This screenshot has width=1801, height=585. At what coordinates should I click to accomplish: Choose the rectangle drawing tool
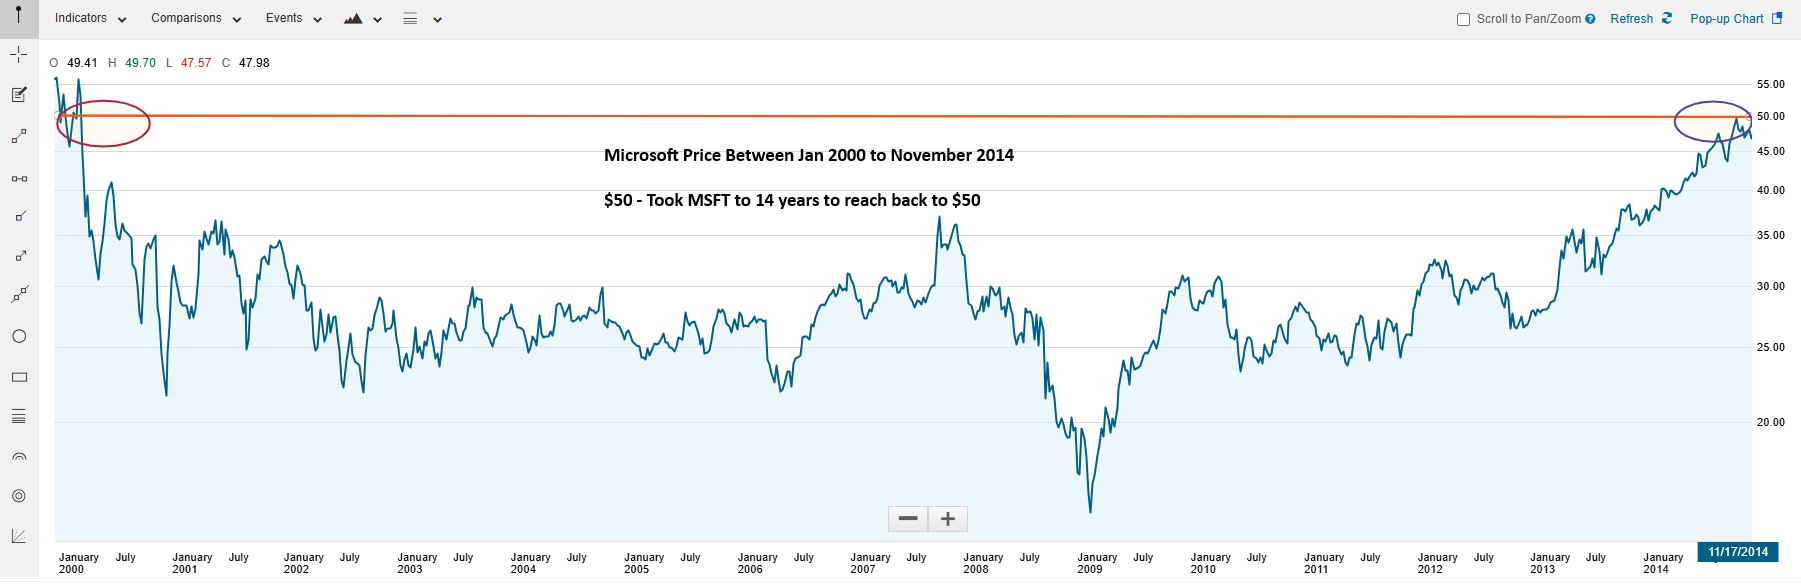click(18, 377)
